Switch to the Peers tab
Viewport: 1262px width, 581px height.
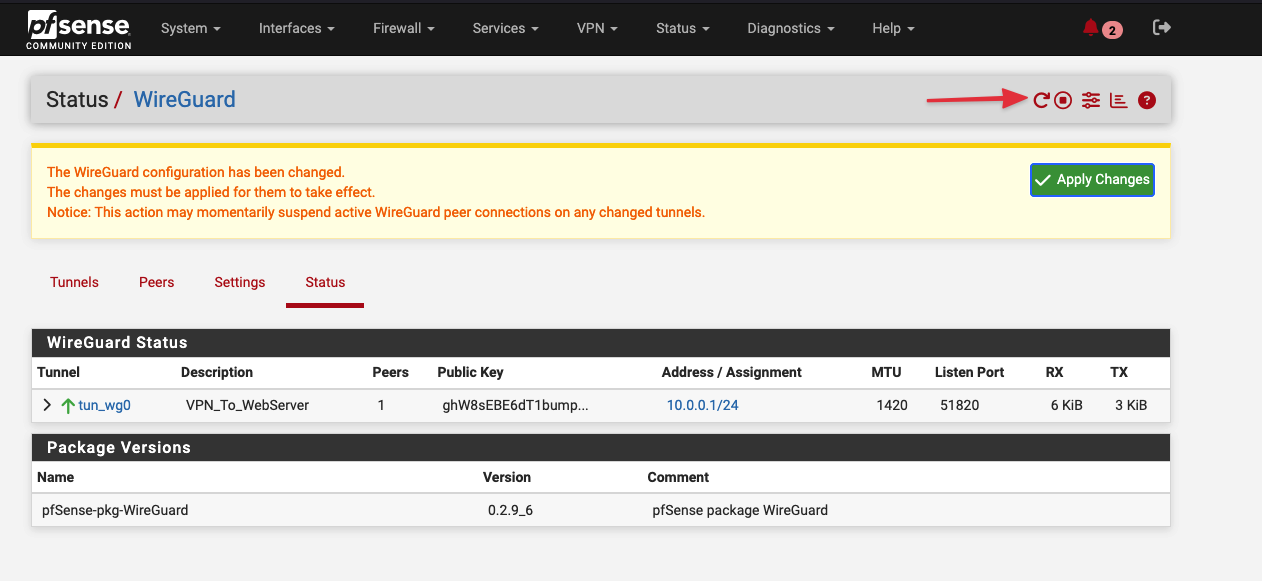click(156, 282)
